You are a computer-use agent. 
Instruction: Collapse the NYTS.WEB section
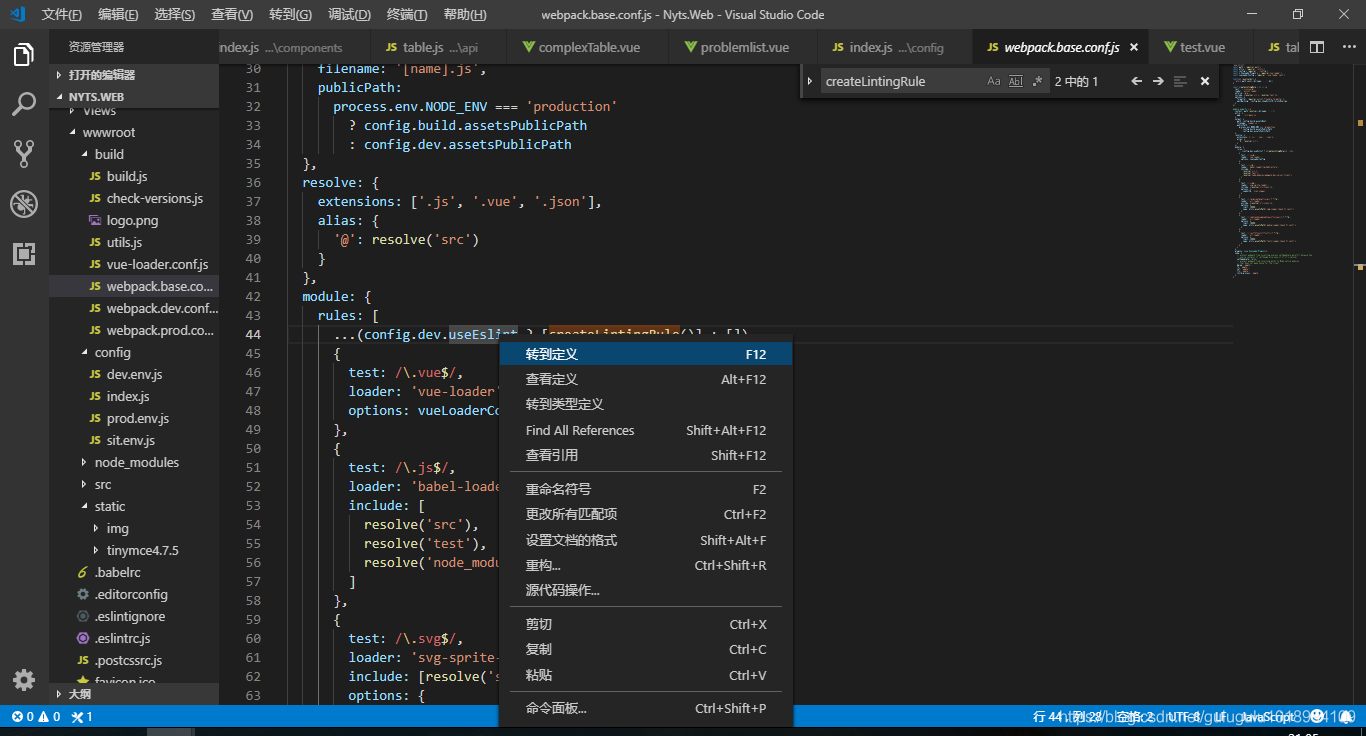pos(134,97)
